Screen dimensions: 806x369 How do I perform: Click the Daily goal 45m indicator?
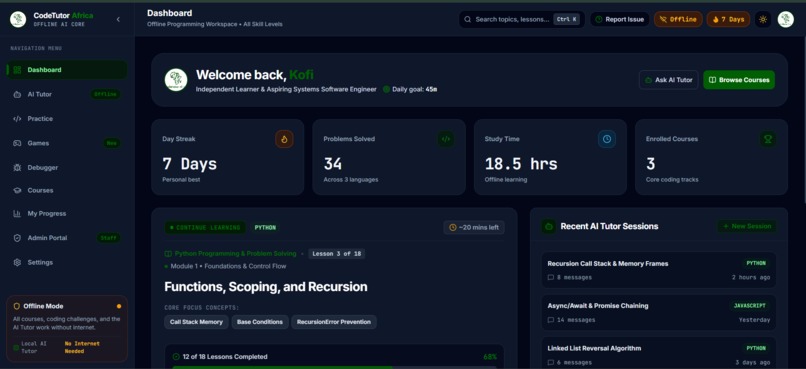point(410,89)
